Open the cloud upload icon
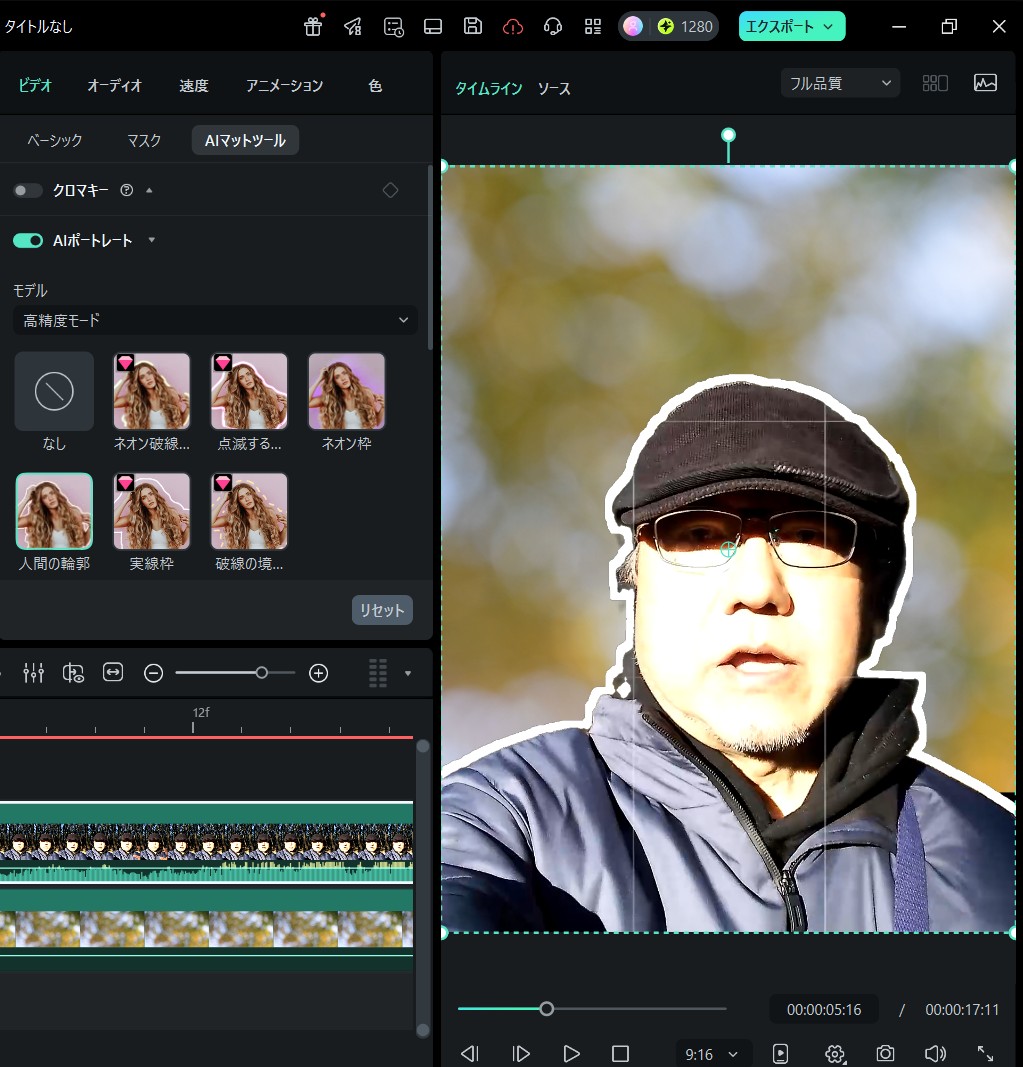 point(513,27)
